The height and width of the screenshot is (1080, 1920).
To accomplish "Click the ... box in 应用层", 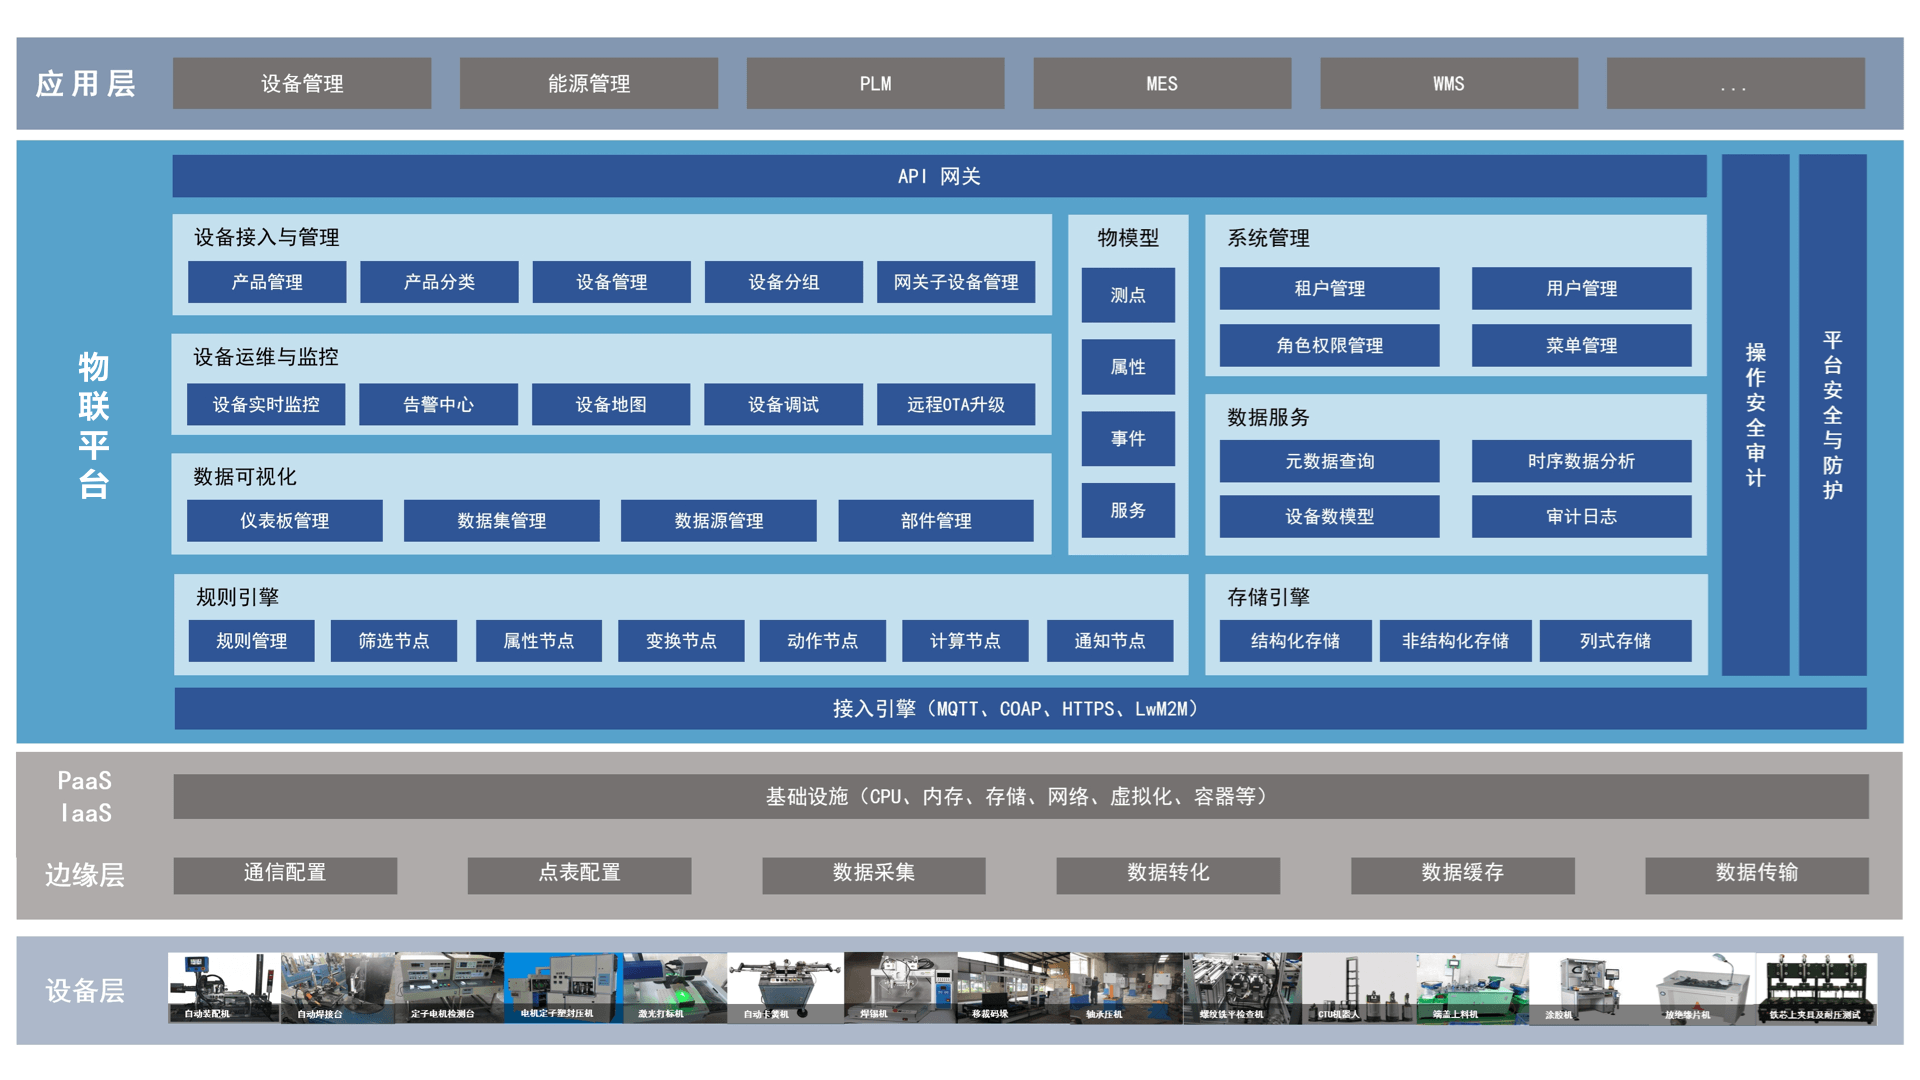I will 1735,83.
